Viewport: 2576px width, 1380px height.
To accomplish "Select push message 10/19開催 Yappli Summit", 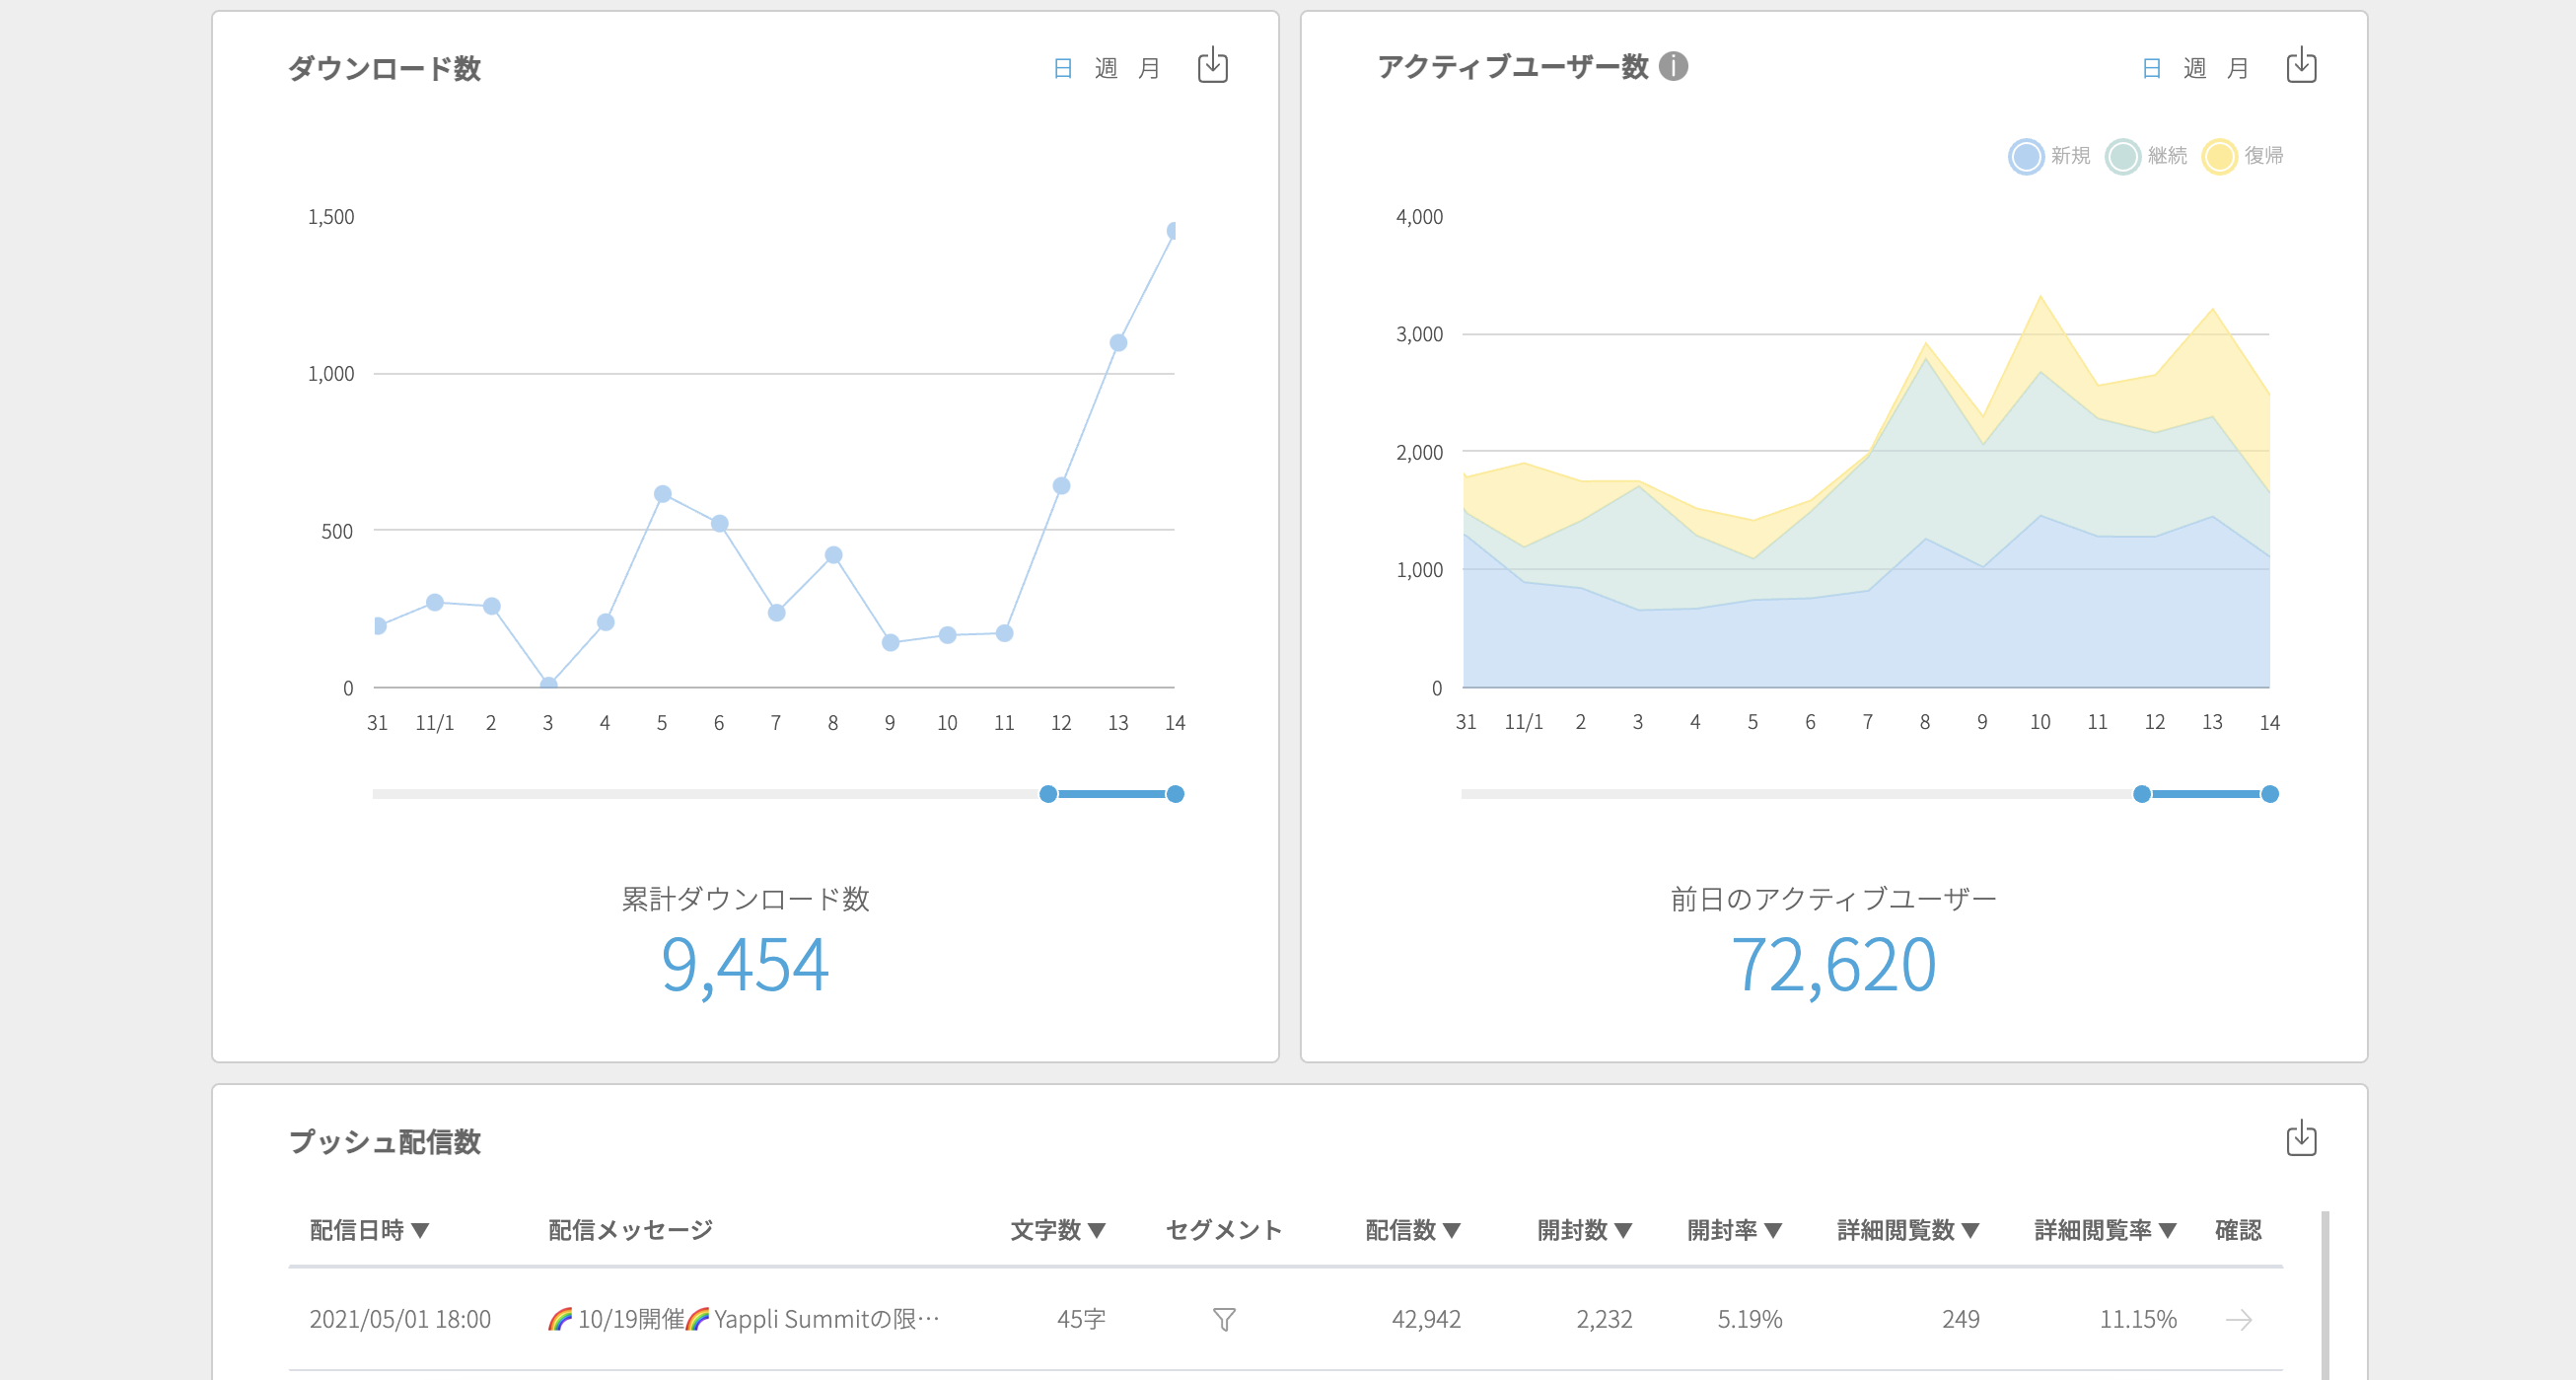I will [x=743, y=1320].
